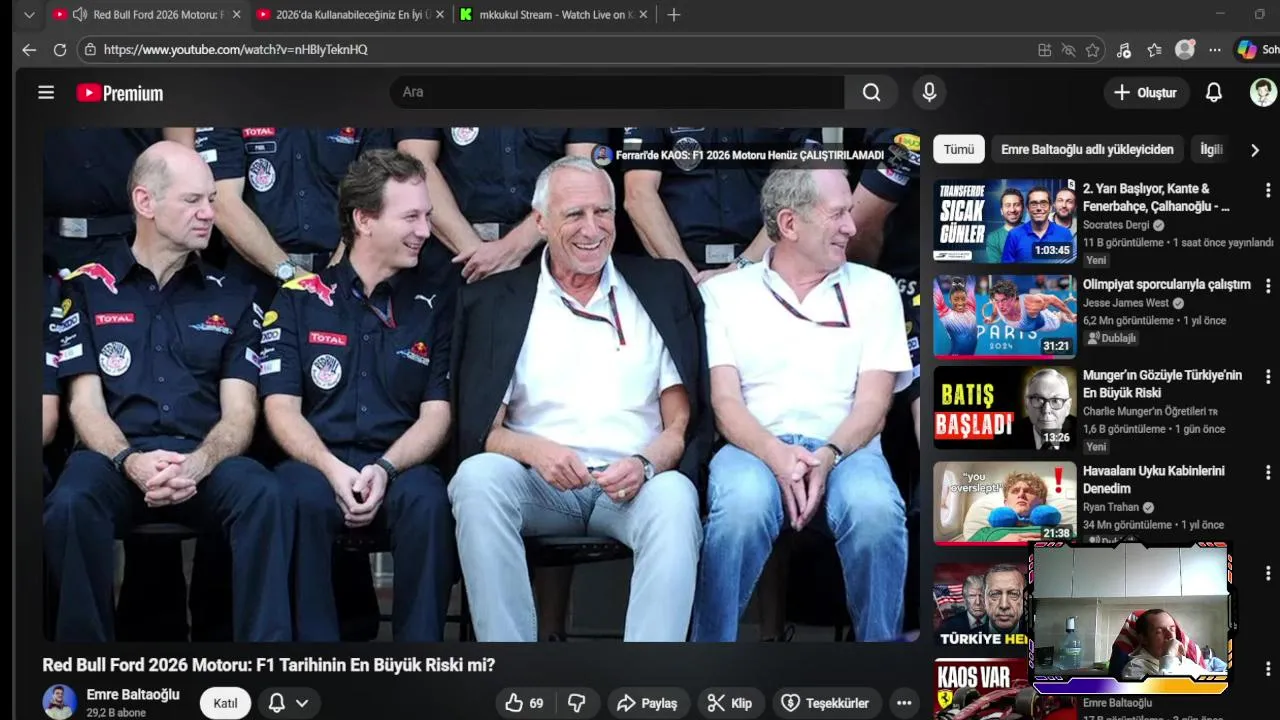This screenshot has width=1280, height=720.
Task: Open 'Havaalanı Uyku Kabinlerini Denedim' title
Action: point(1153,479)
